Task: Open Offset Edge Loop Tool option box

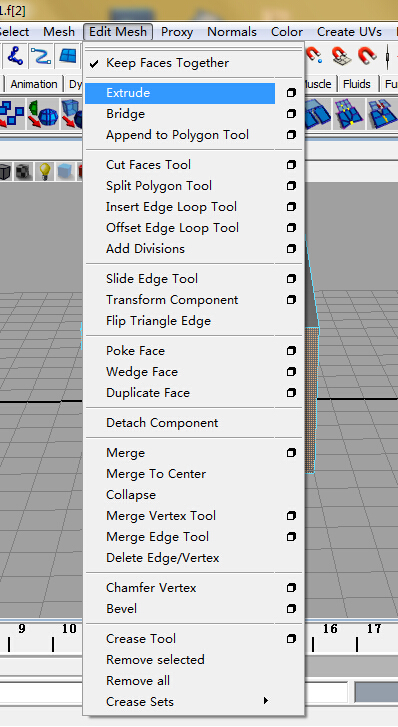Action: click(291, 228)
